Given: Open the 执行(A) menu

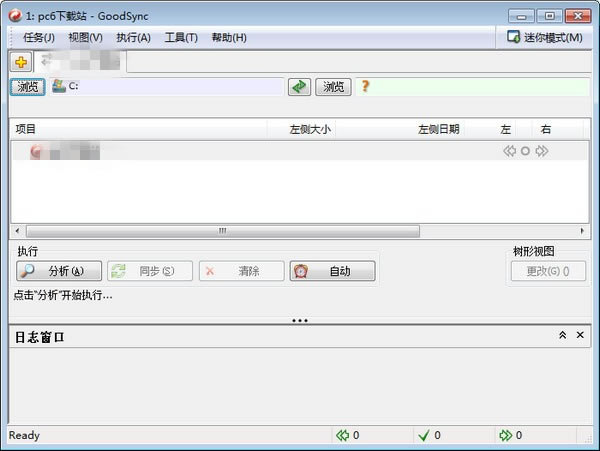Looking at the screenshot, I should (133, 37).
